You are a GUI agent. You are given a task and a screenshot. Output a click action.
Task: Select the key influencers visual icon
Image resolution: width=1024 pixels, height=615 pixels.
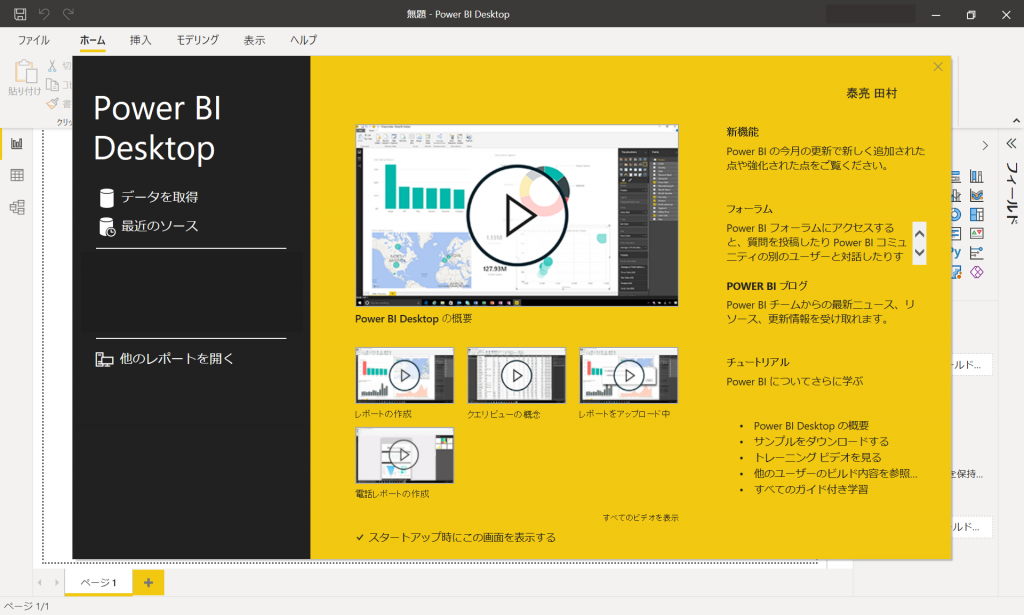pyautogui.click(x=976, y=253)
